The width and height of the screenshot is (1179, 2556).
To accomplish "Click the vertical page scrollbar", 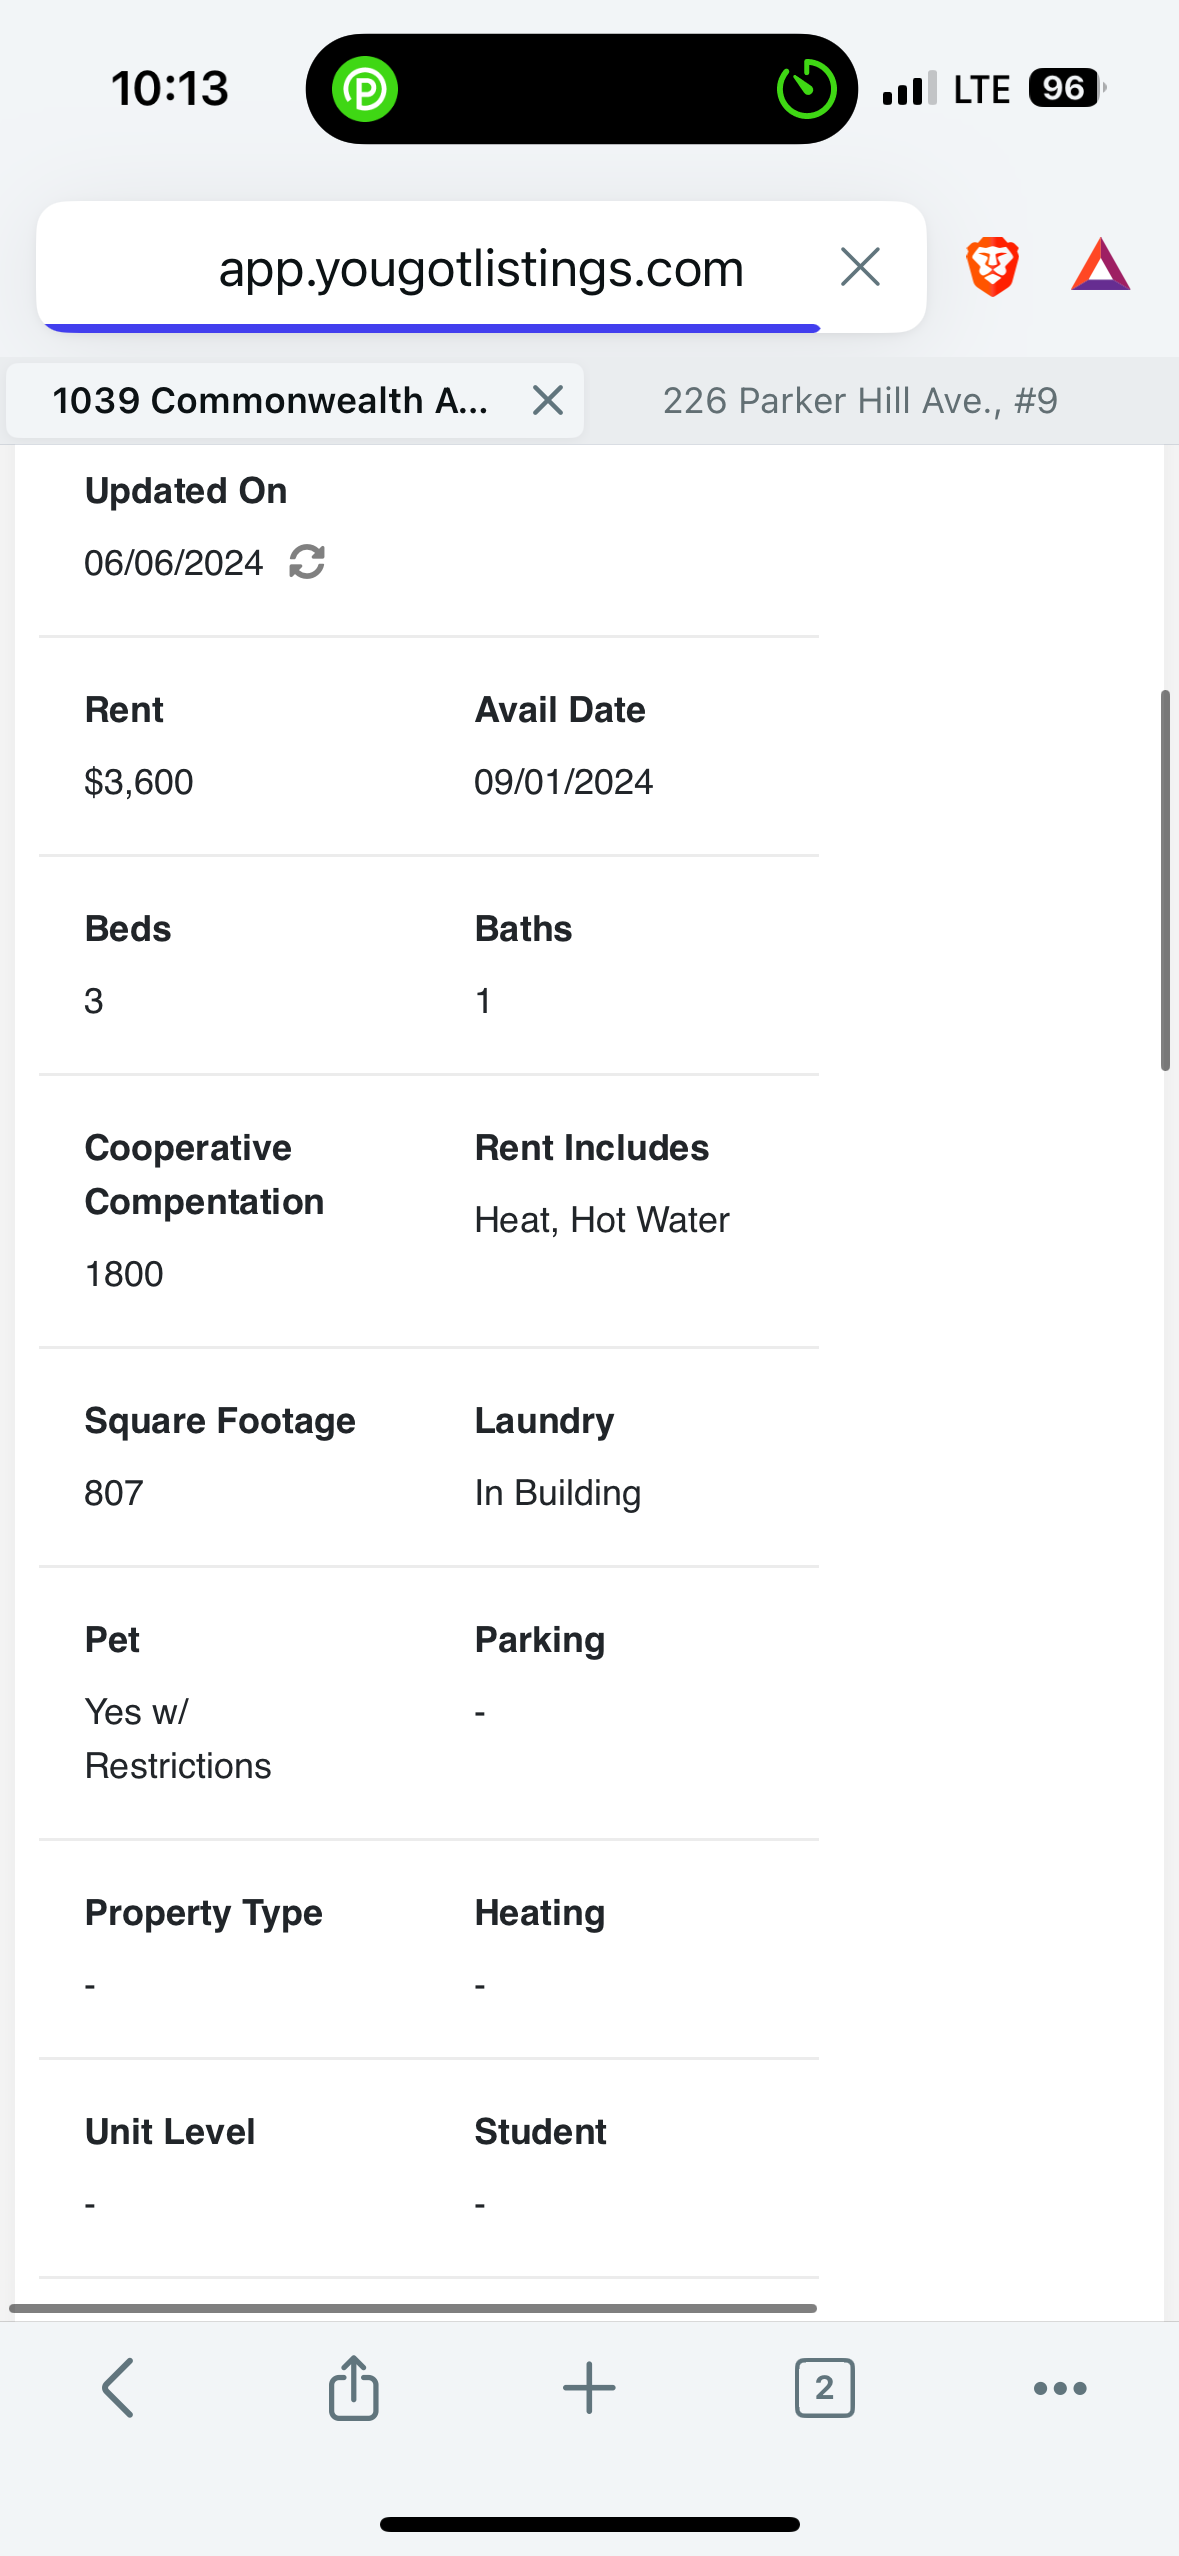I will click(1165, 880).
